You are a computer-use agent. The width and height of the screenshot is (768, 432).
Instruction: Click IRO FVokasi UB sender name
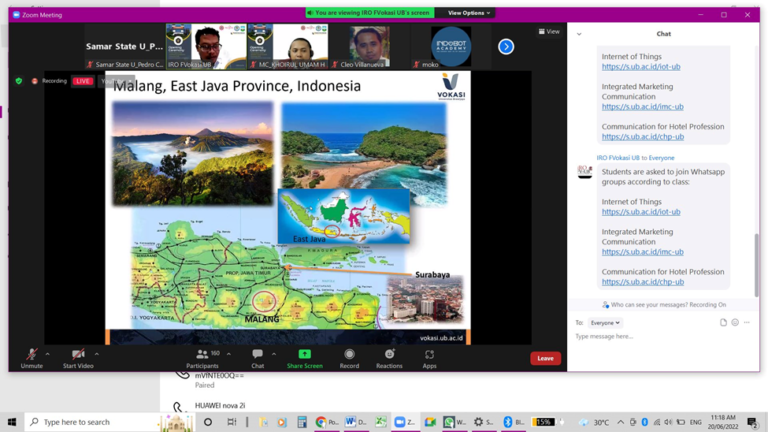tap(618, 158)
